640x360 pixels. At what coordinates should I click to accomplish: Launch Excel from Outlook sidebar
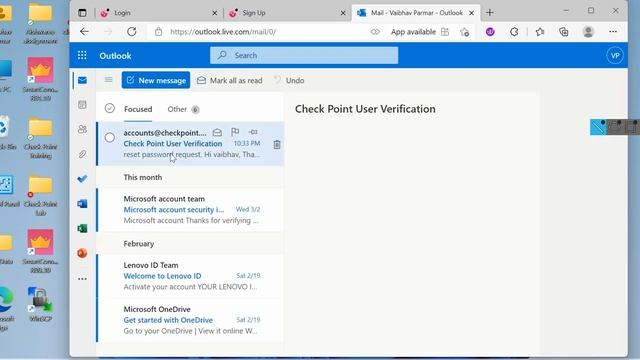82,228
